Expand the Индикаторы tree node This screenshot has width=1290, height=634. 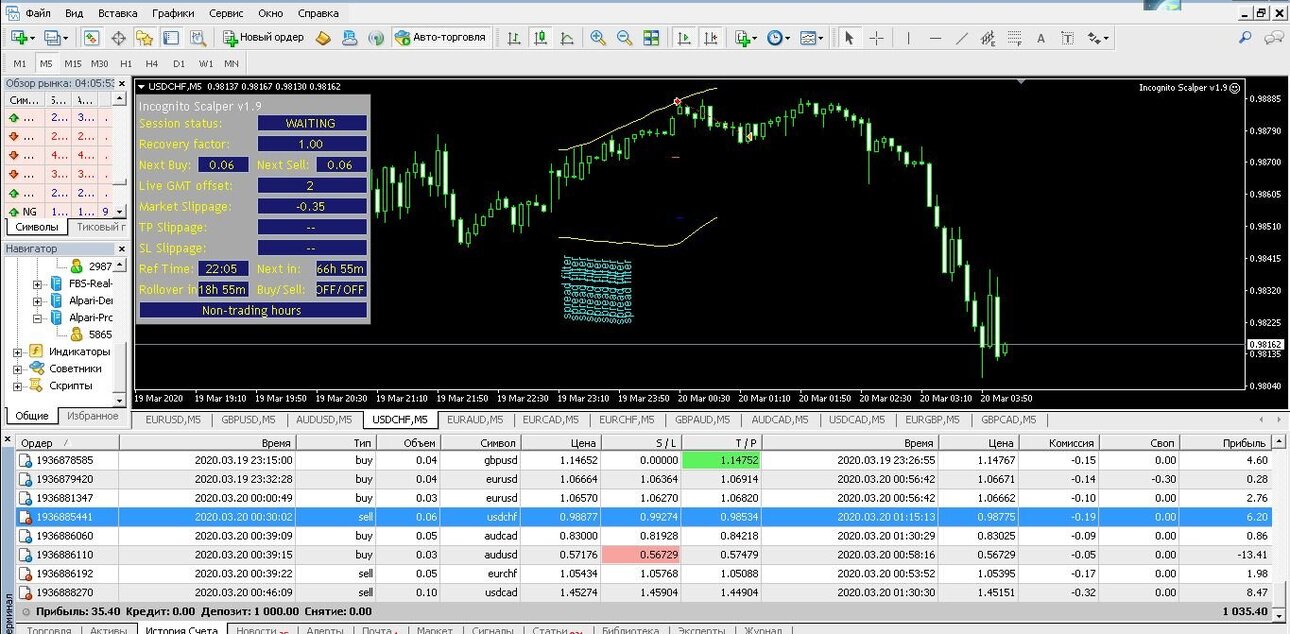[18, 352]
